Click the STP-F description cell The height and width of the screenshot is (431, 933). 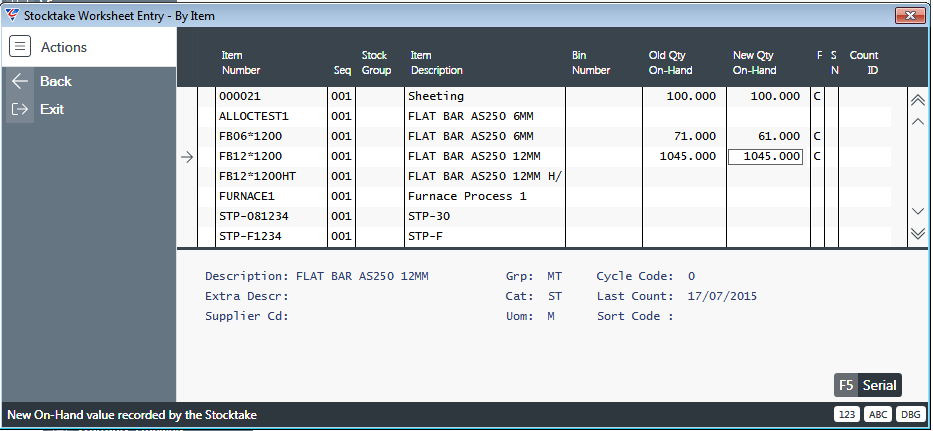(x=425, y=236)
